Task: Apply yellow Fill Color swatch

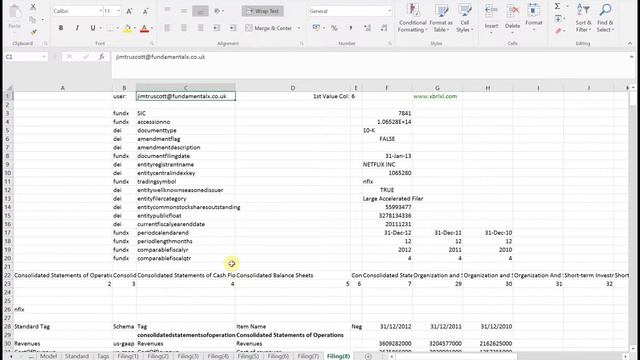Action: click(x=127, y=28)
